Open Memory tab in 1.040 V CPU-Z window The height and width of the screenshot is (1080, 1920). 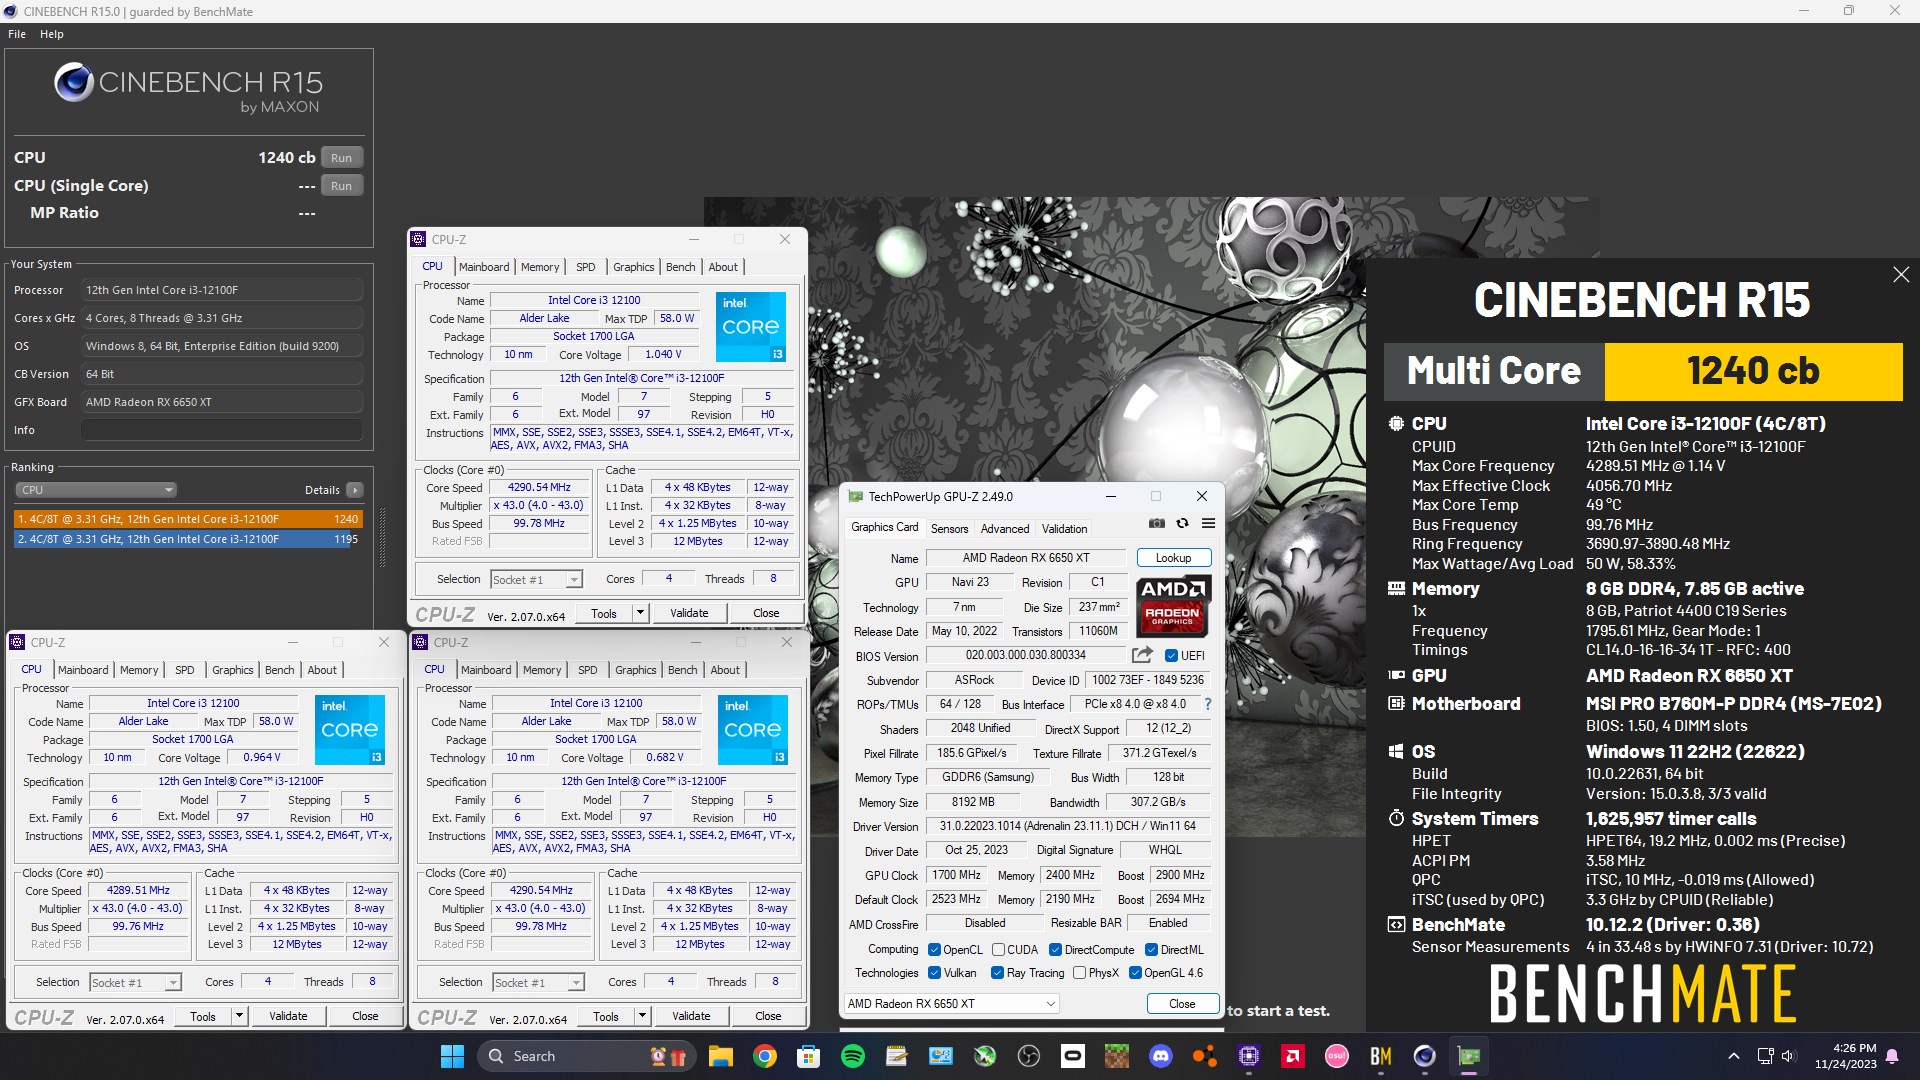[x=540, y=267]
